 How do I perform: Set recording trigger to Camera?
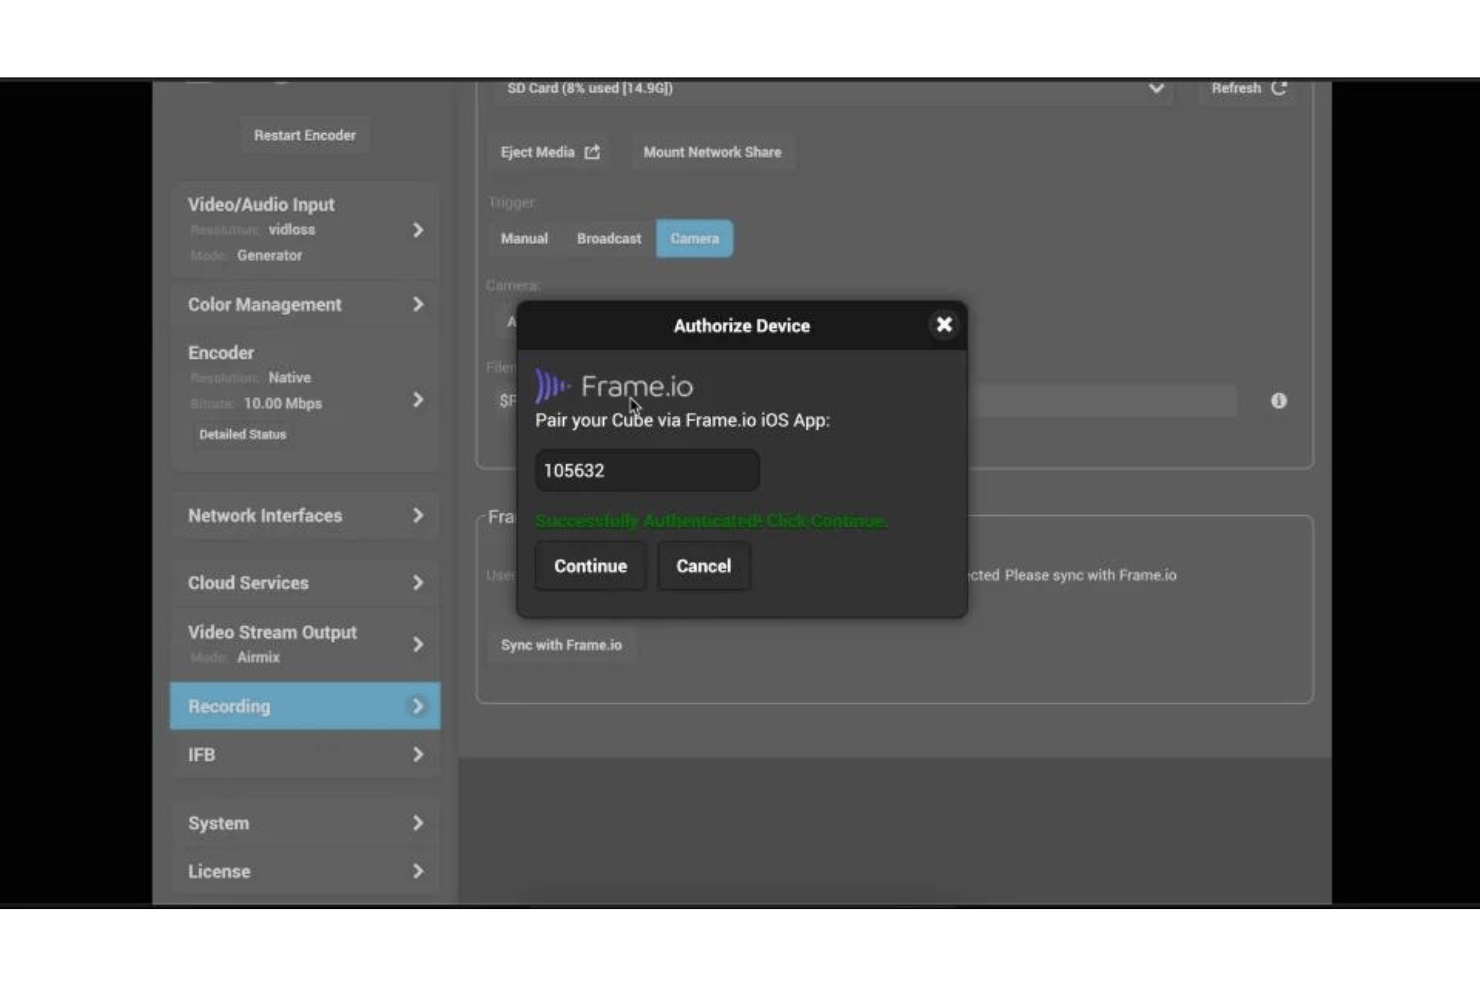click(x=694, y=238)
